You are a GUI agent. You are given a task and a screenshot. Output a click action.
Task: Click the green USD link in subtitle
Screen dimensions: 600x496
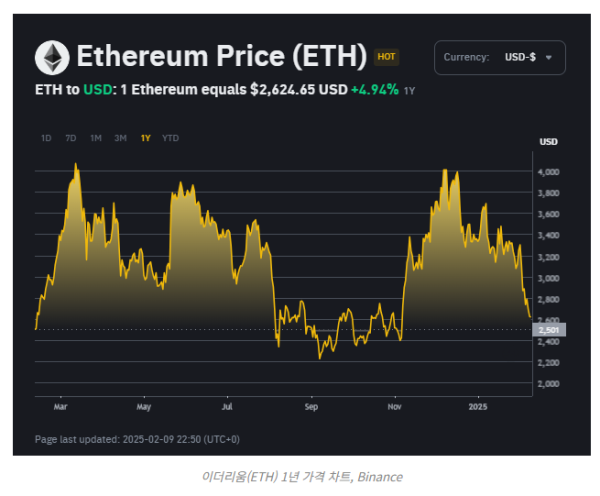pyautogui.click(x=98, y=89)
